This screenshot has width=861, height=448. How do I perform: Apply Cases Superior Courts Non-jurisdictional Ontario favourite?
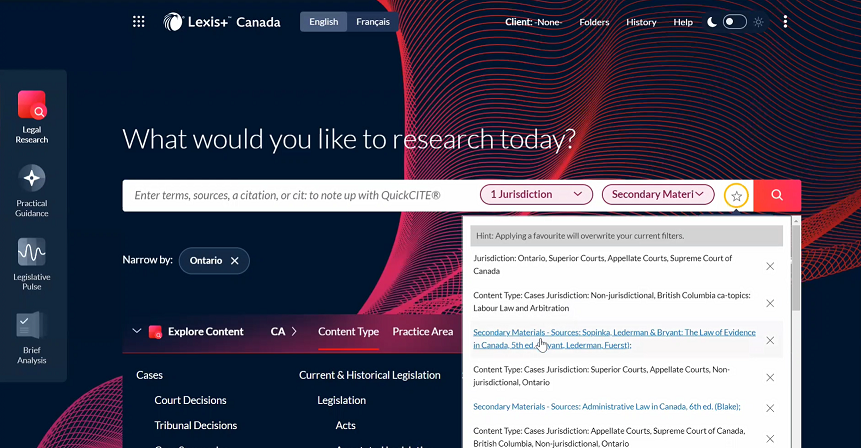[601, 376]
